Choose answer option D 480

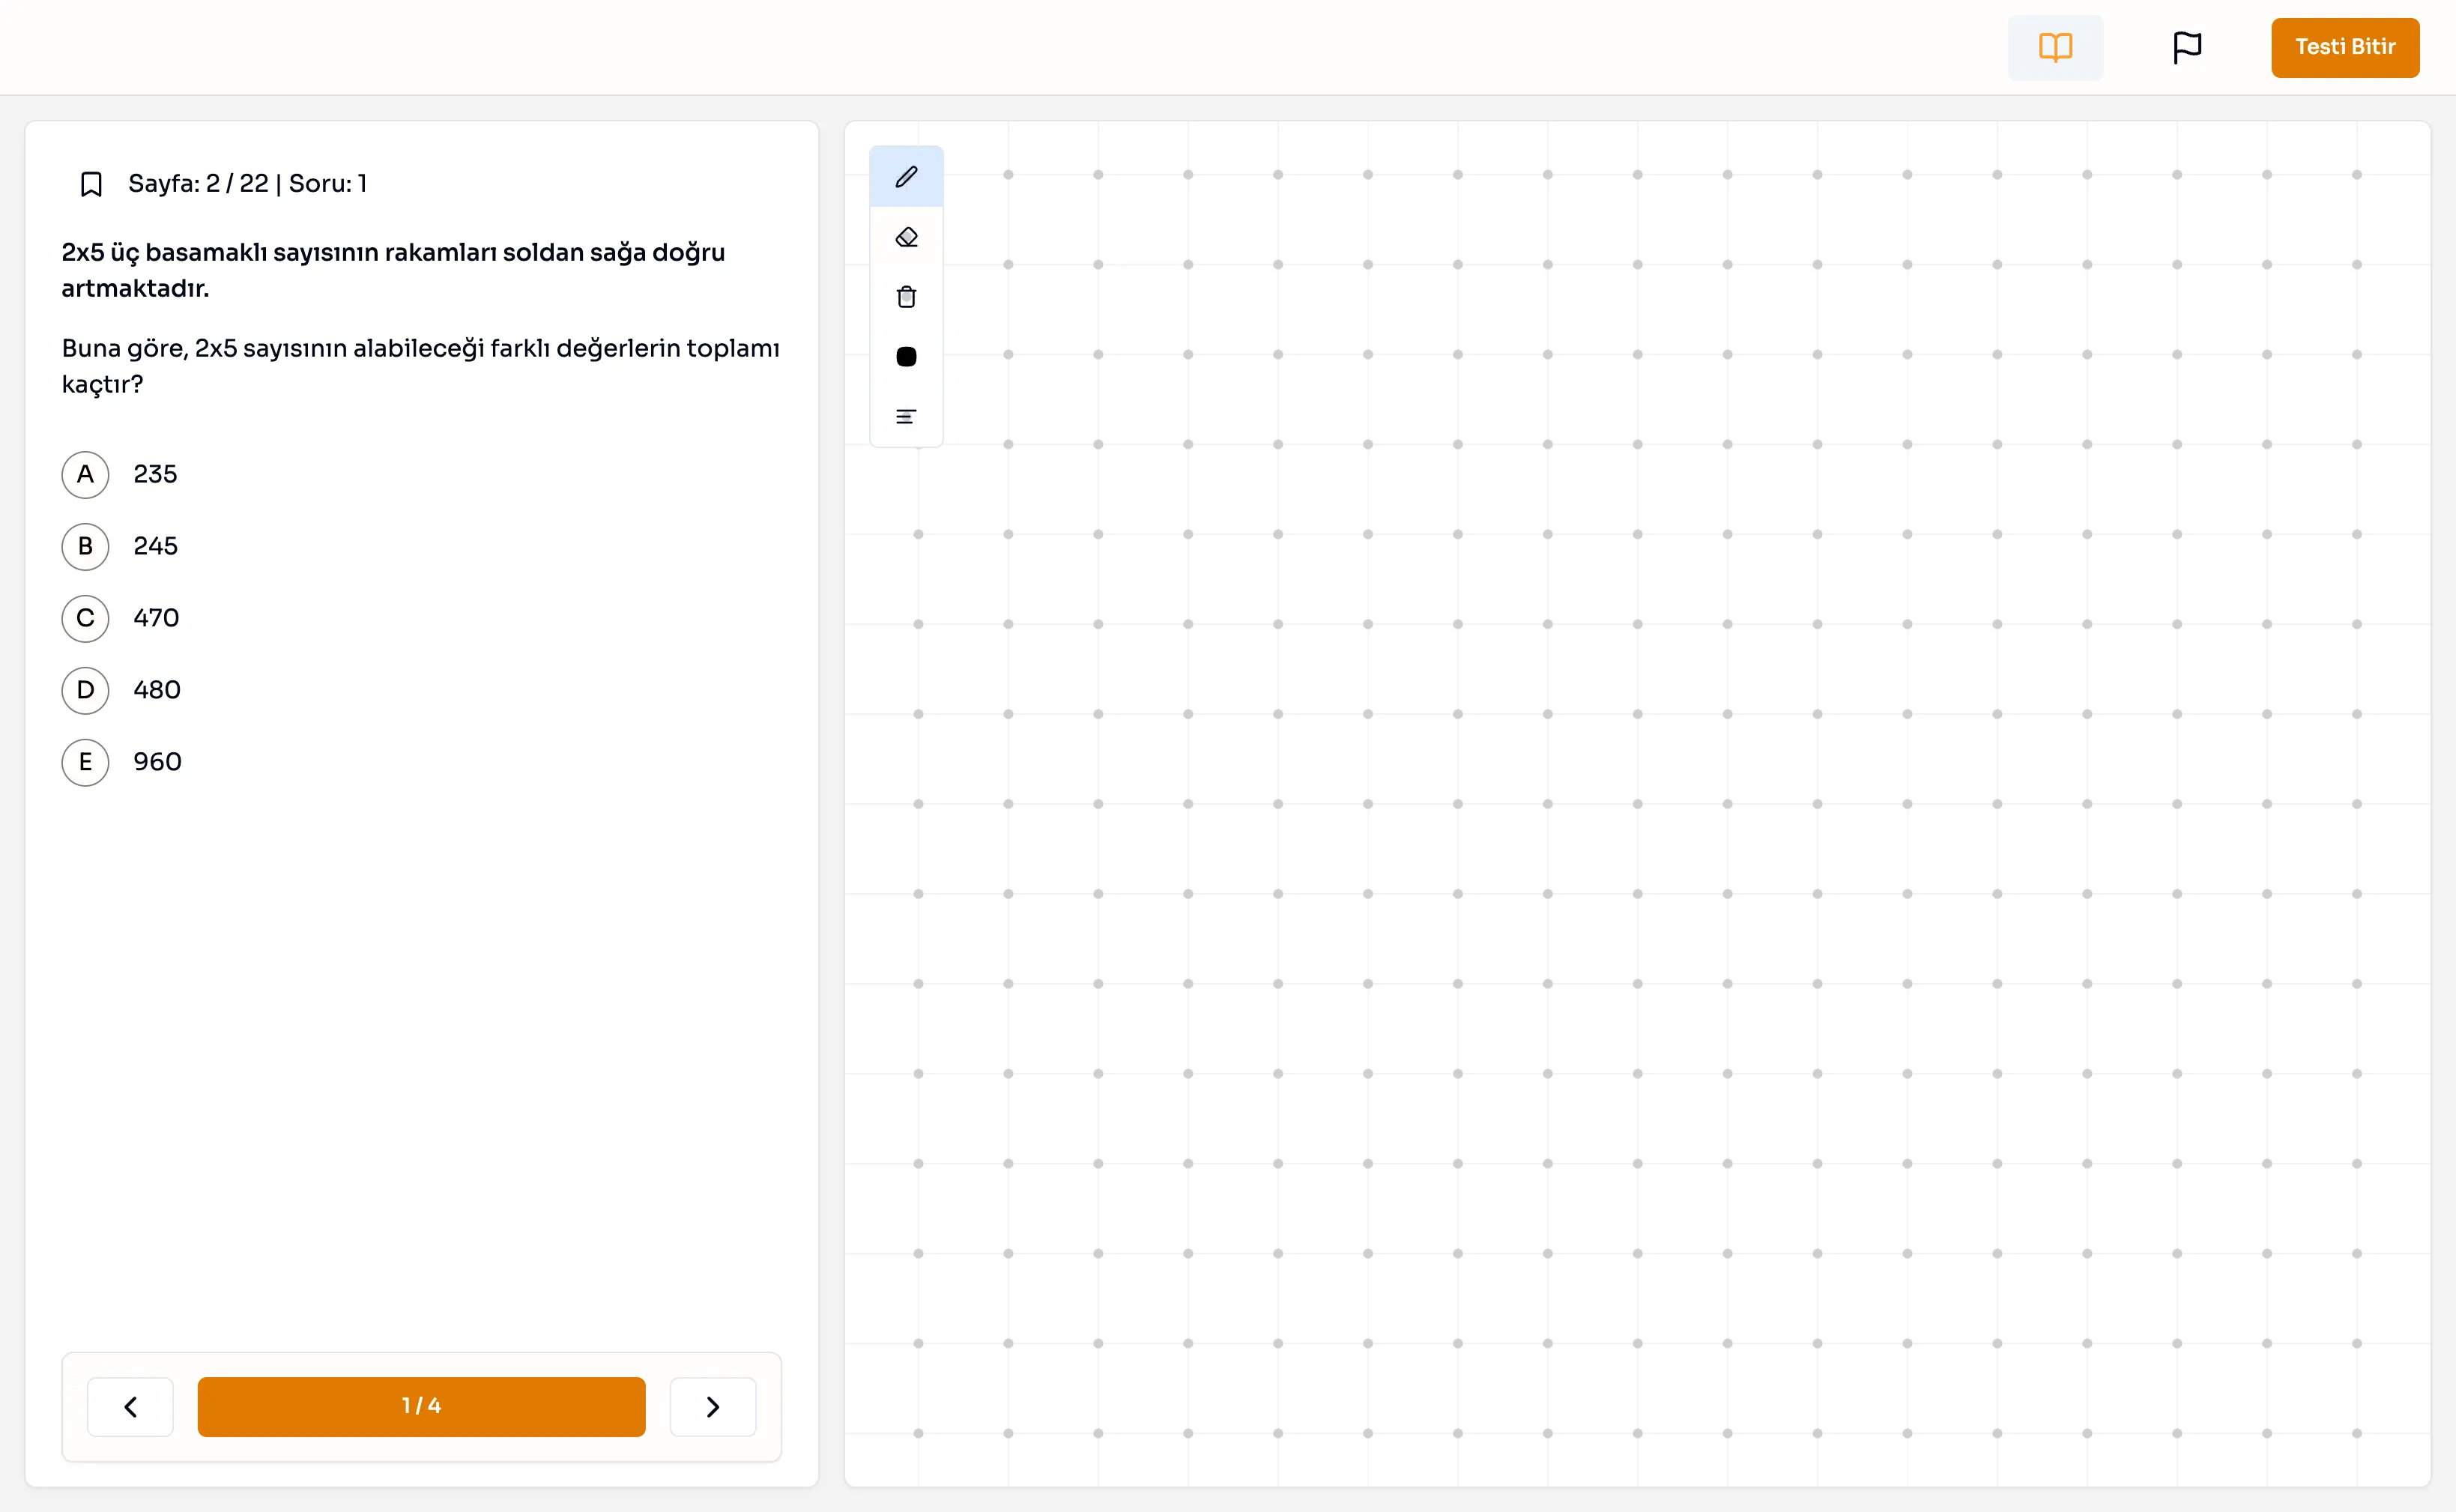coord(85,690)
